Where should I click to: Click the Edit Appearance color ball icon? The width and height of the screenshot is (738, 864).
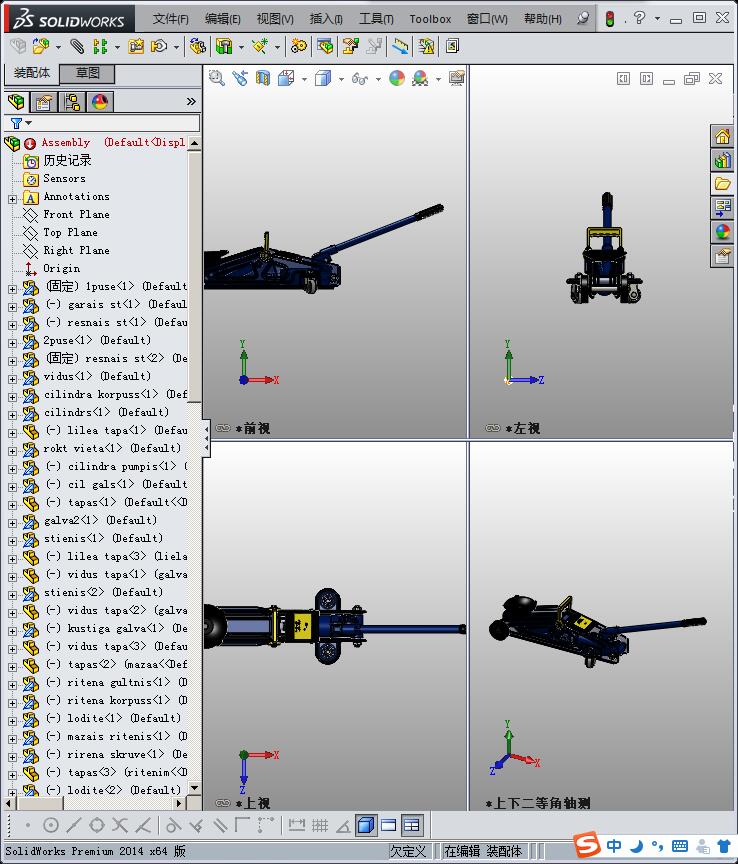pyautogui.click(x=397, y=78)
